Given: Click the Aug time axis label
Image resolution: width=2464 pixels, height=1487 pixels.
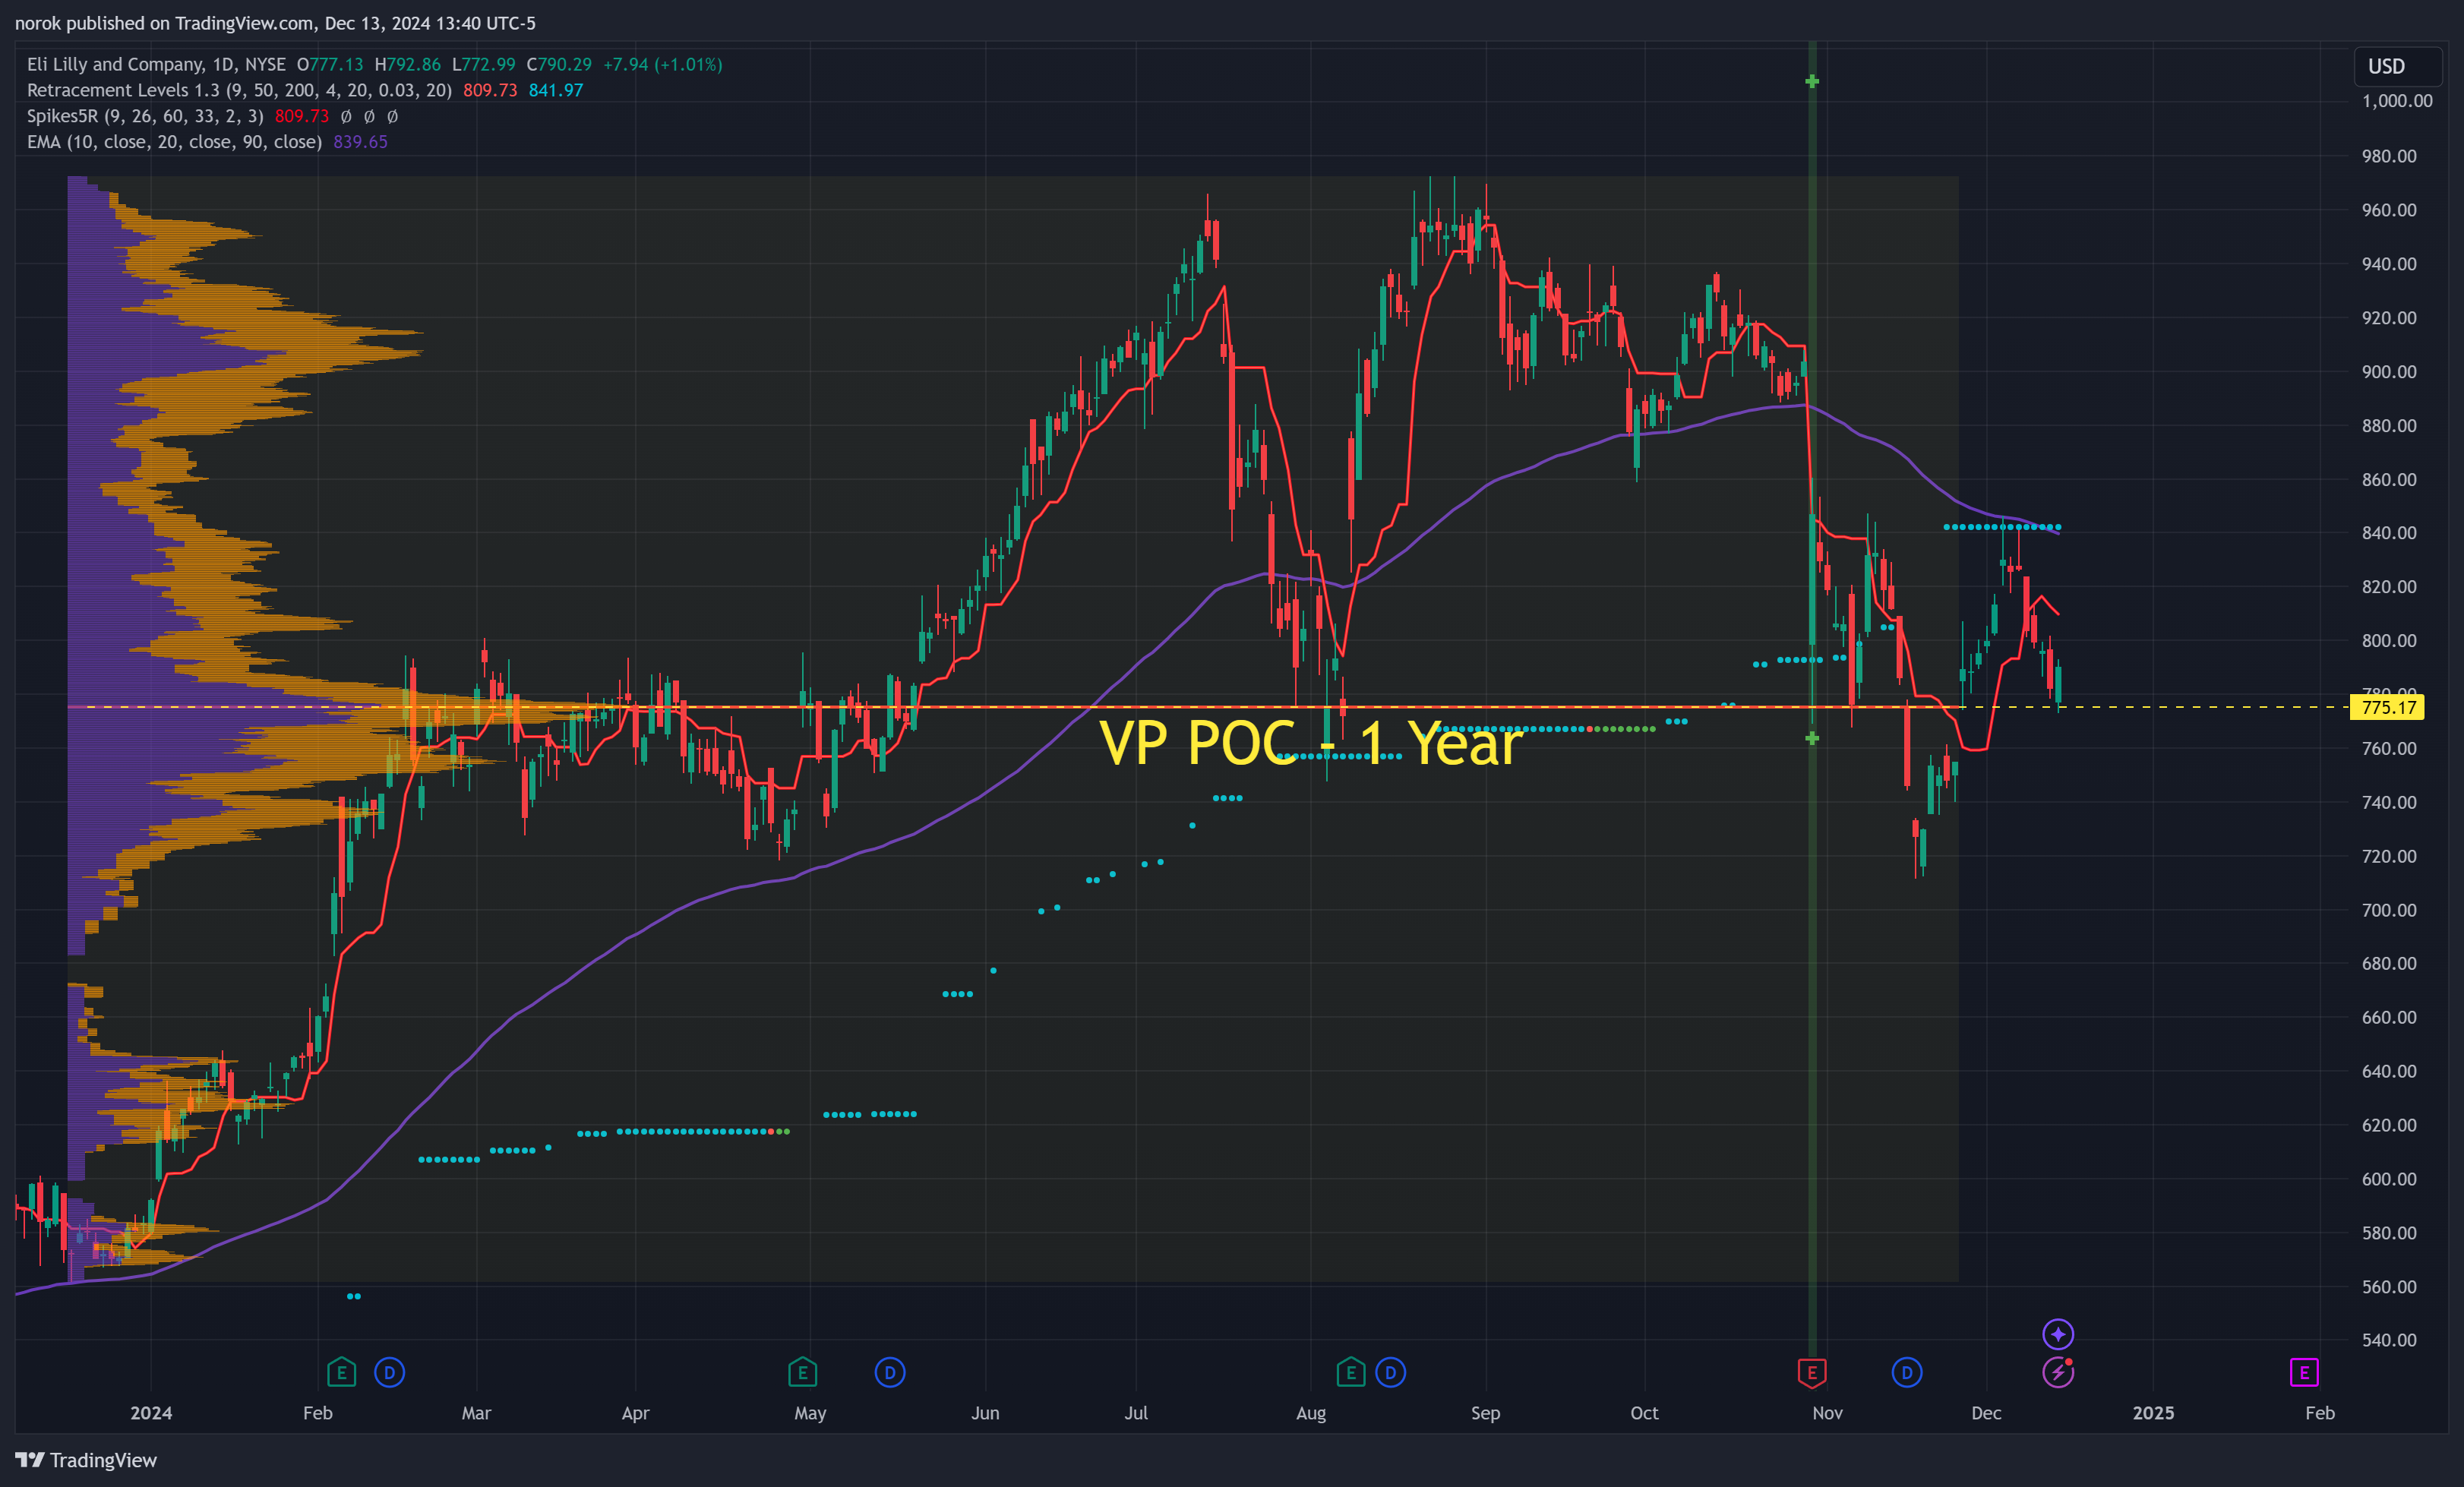Looking at the screenshot, I should tap(1310, 1413).
